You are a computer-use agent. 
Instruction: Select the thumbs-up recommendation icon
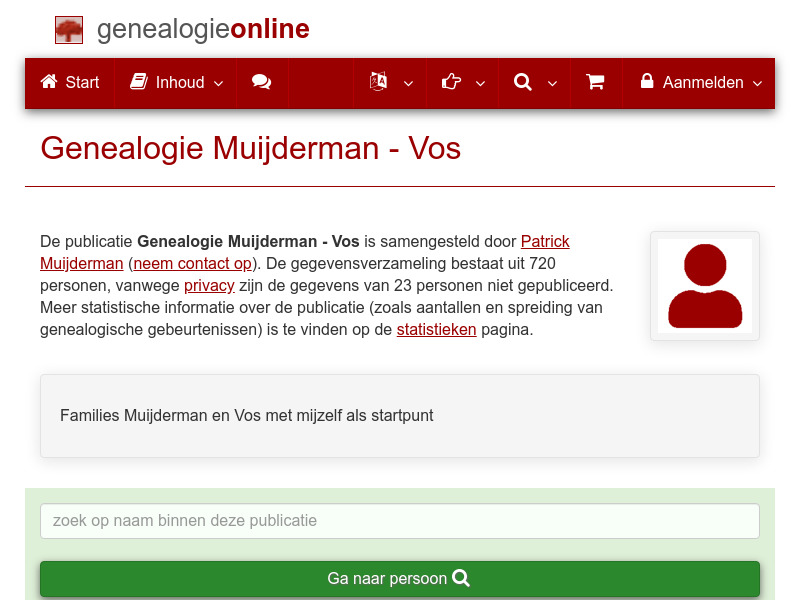[451, 83]
